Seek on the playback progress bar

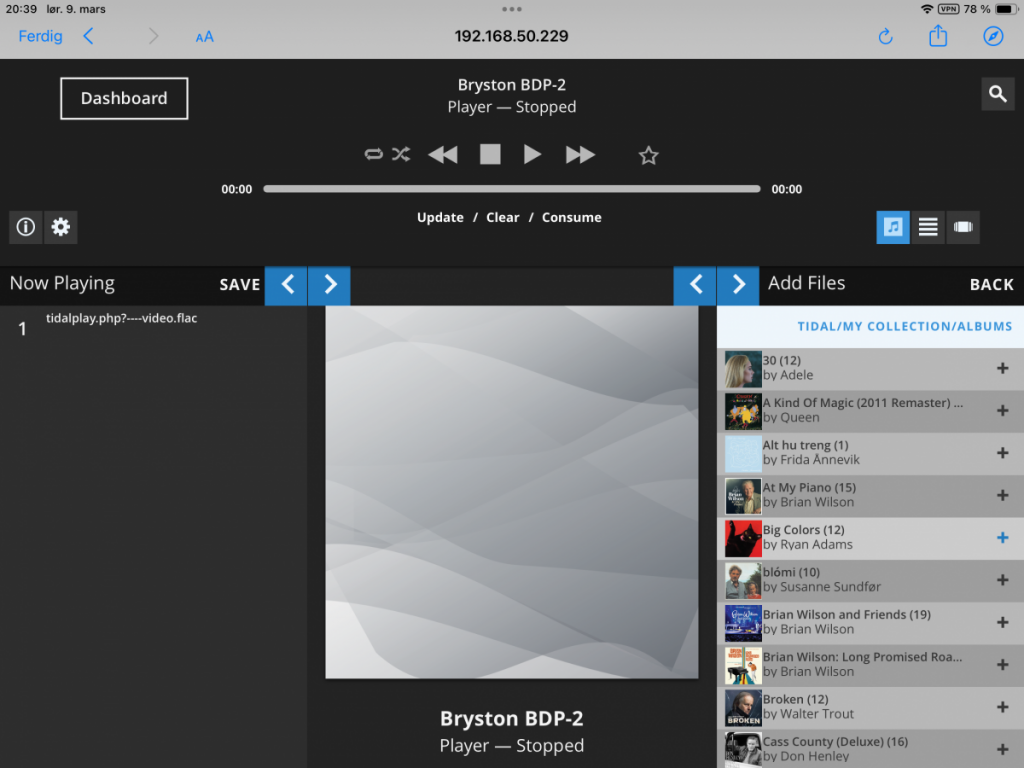click(x=511, y=189)
